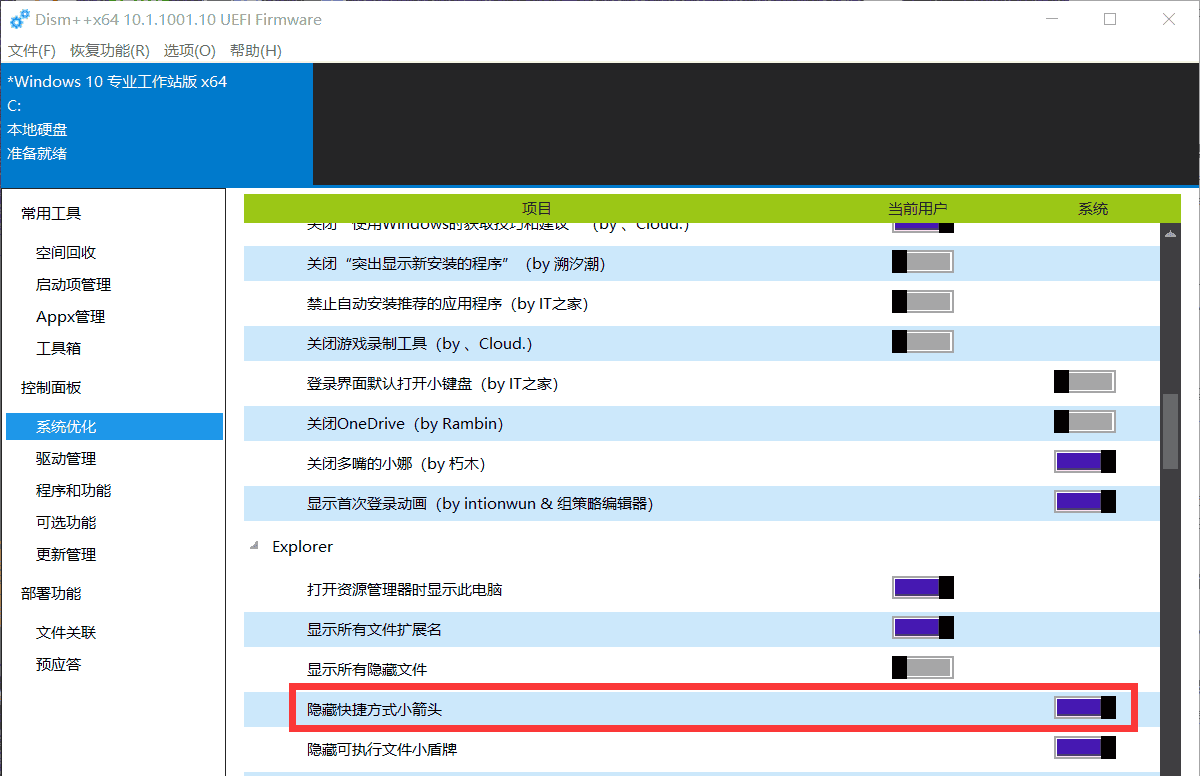Disable the 关闭多嘴的小娜 toggle
The image size is (1200, 776).
1084,461
